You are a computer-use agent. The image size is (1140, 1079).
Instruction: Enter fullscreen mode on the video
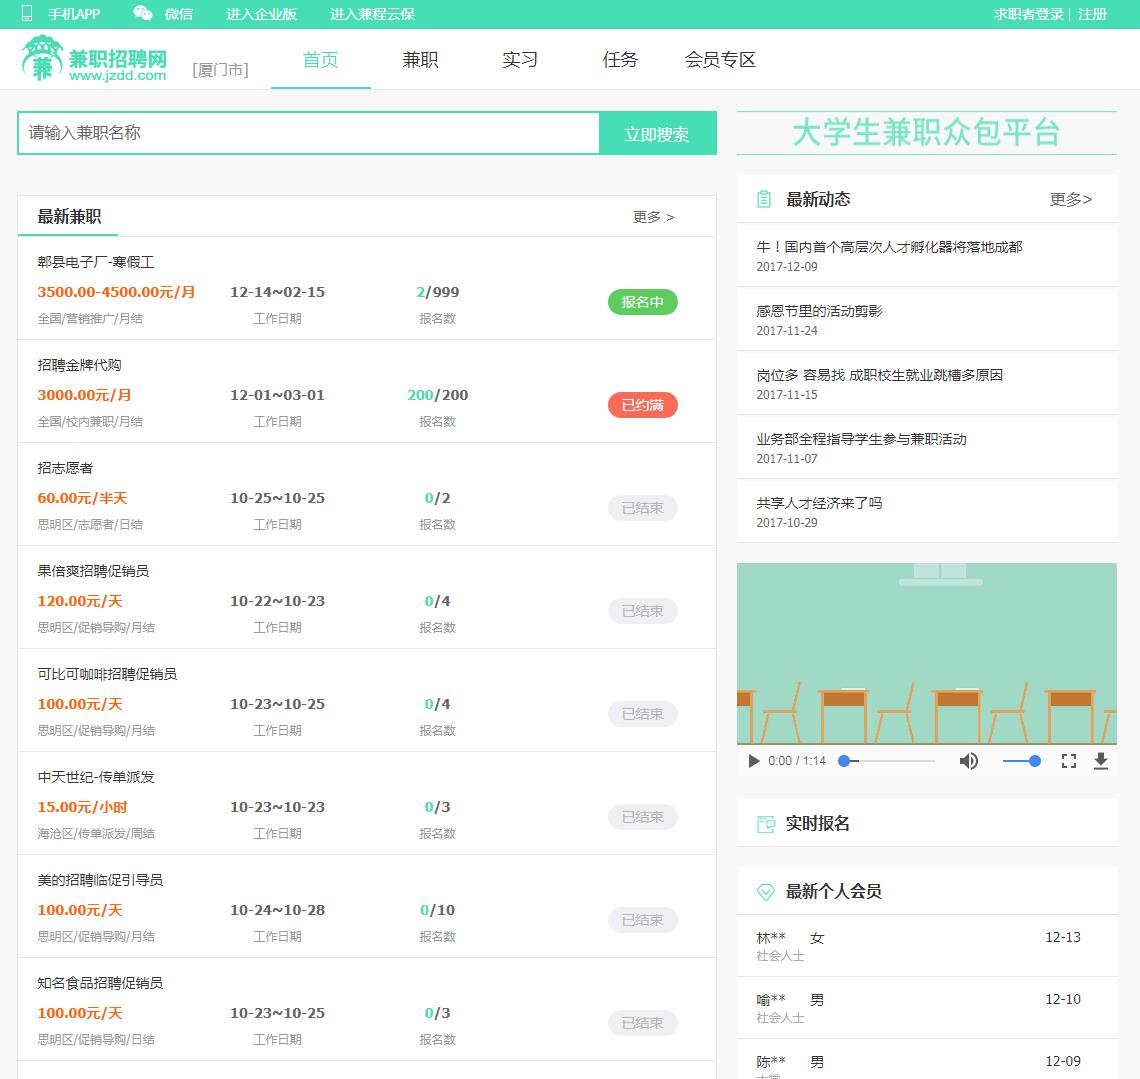click(x=1069, y=761)
